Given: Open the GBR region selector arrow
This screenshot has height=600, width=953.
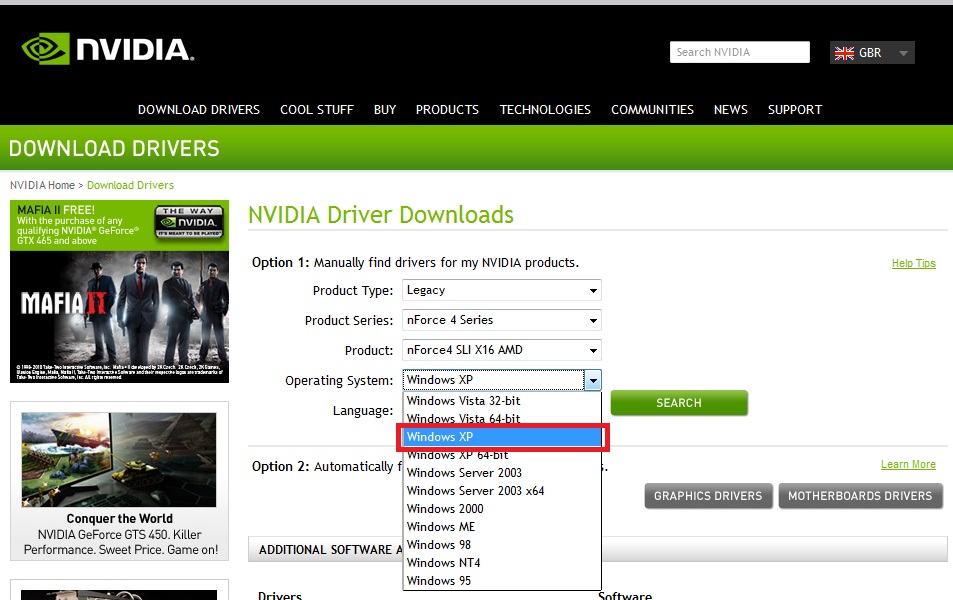Looking at the screenshot, I should tap(903, 53).
